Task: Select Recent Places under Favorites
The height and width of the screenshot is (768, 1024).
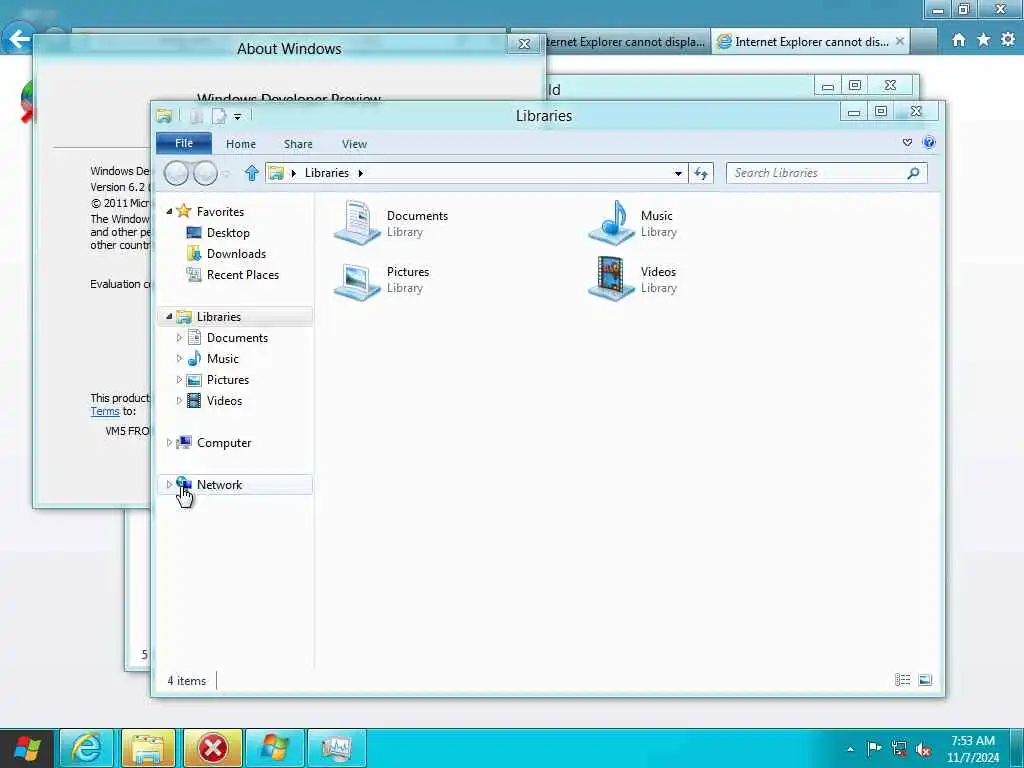Action: coord(243,274)
